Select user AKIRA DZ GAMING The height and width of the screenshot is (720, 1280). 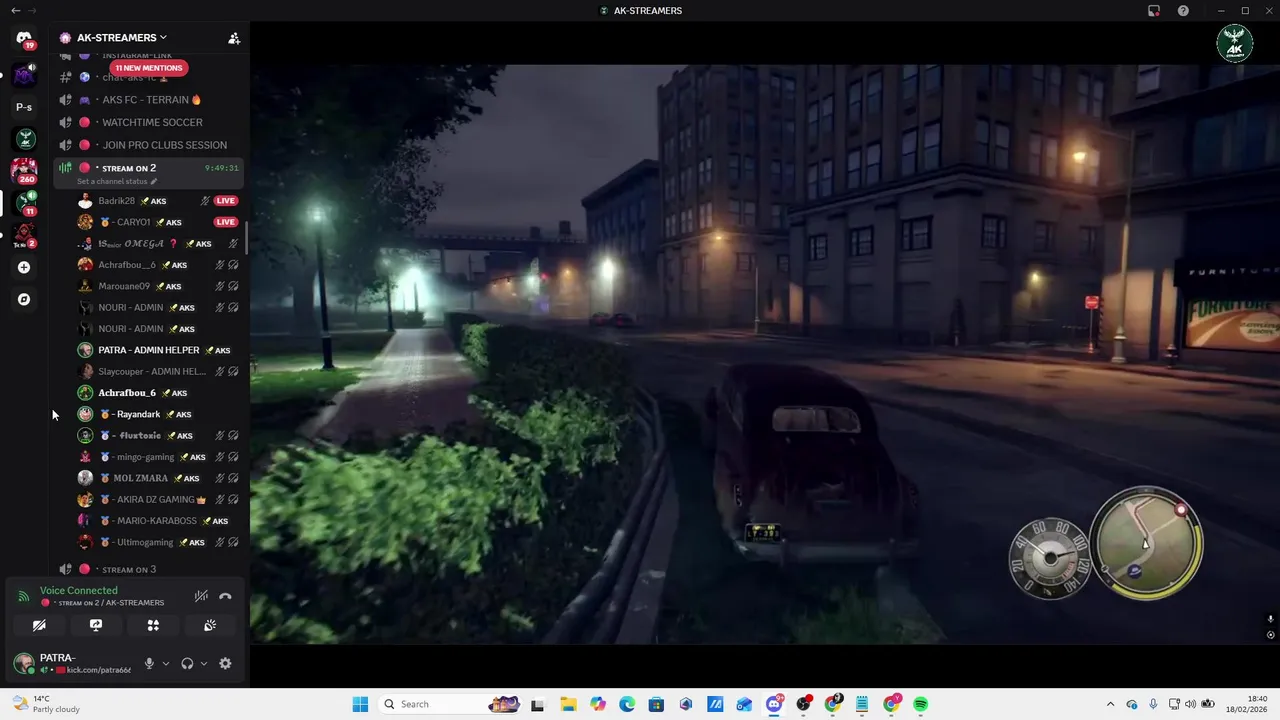point(158,499)
